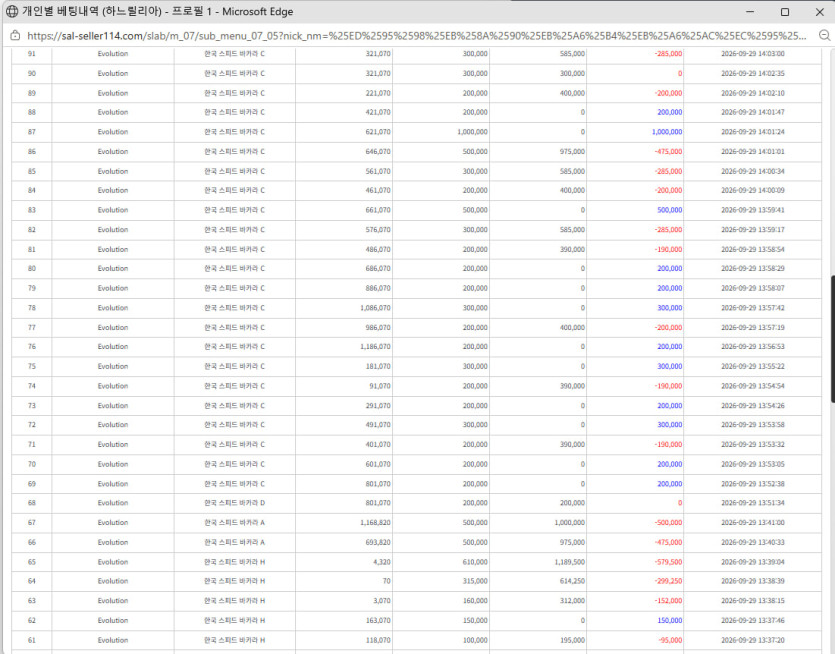Select the bet amount 610,000
Screen dimensions: 835x654
click(x=475, y=562)
